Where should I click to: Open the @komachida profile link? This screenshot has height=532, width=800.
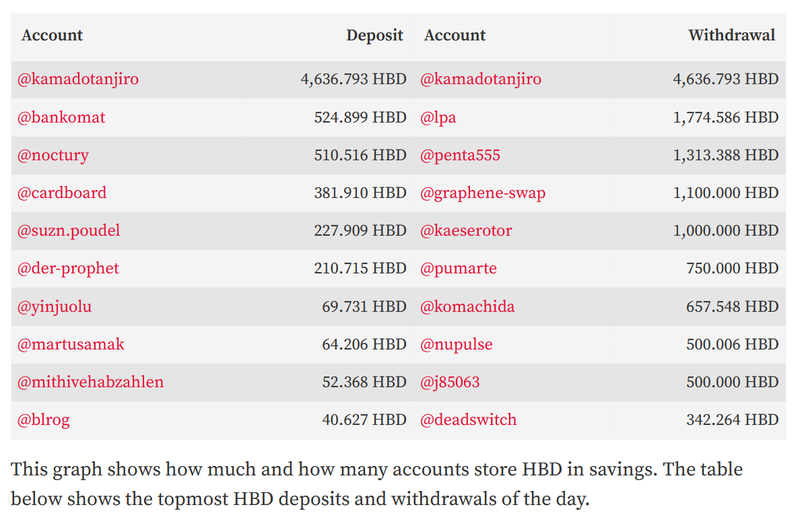[x=468, y=307]
